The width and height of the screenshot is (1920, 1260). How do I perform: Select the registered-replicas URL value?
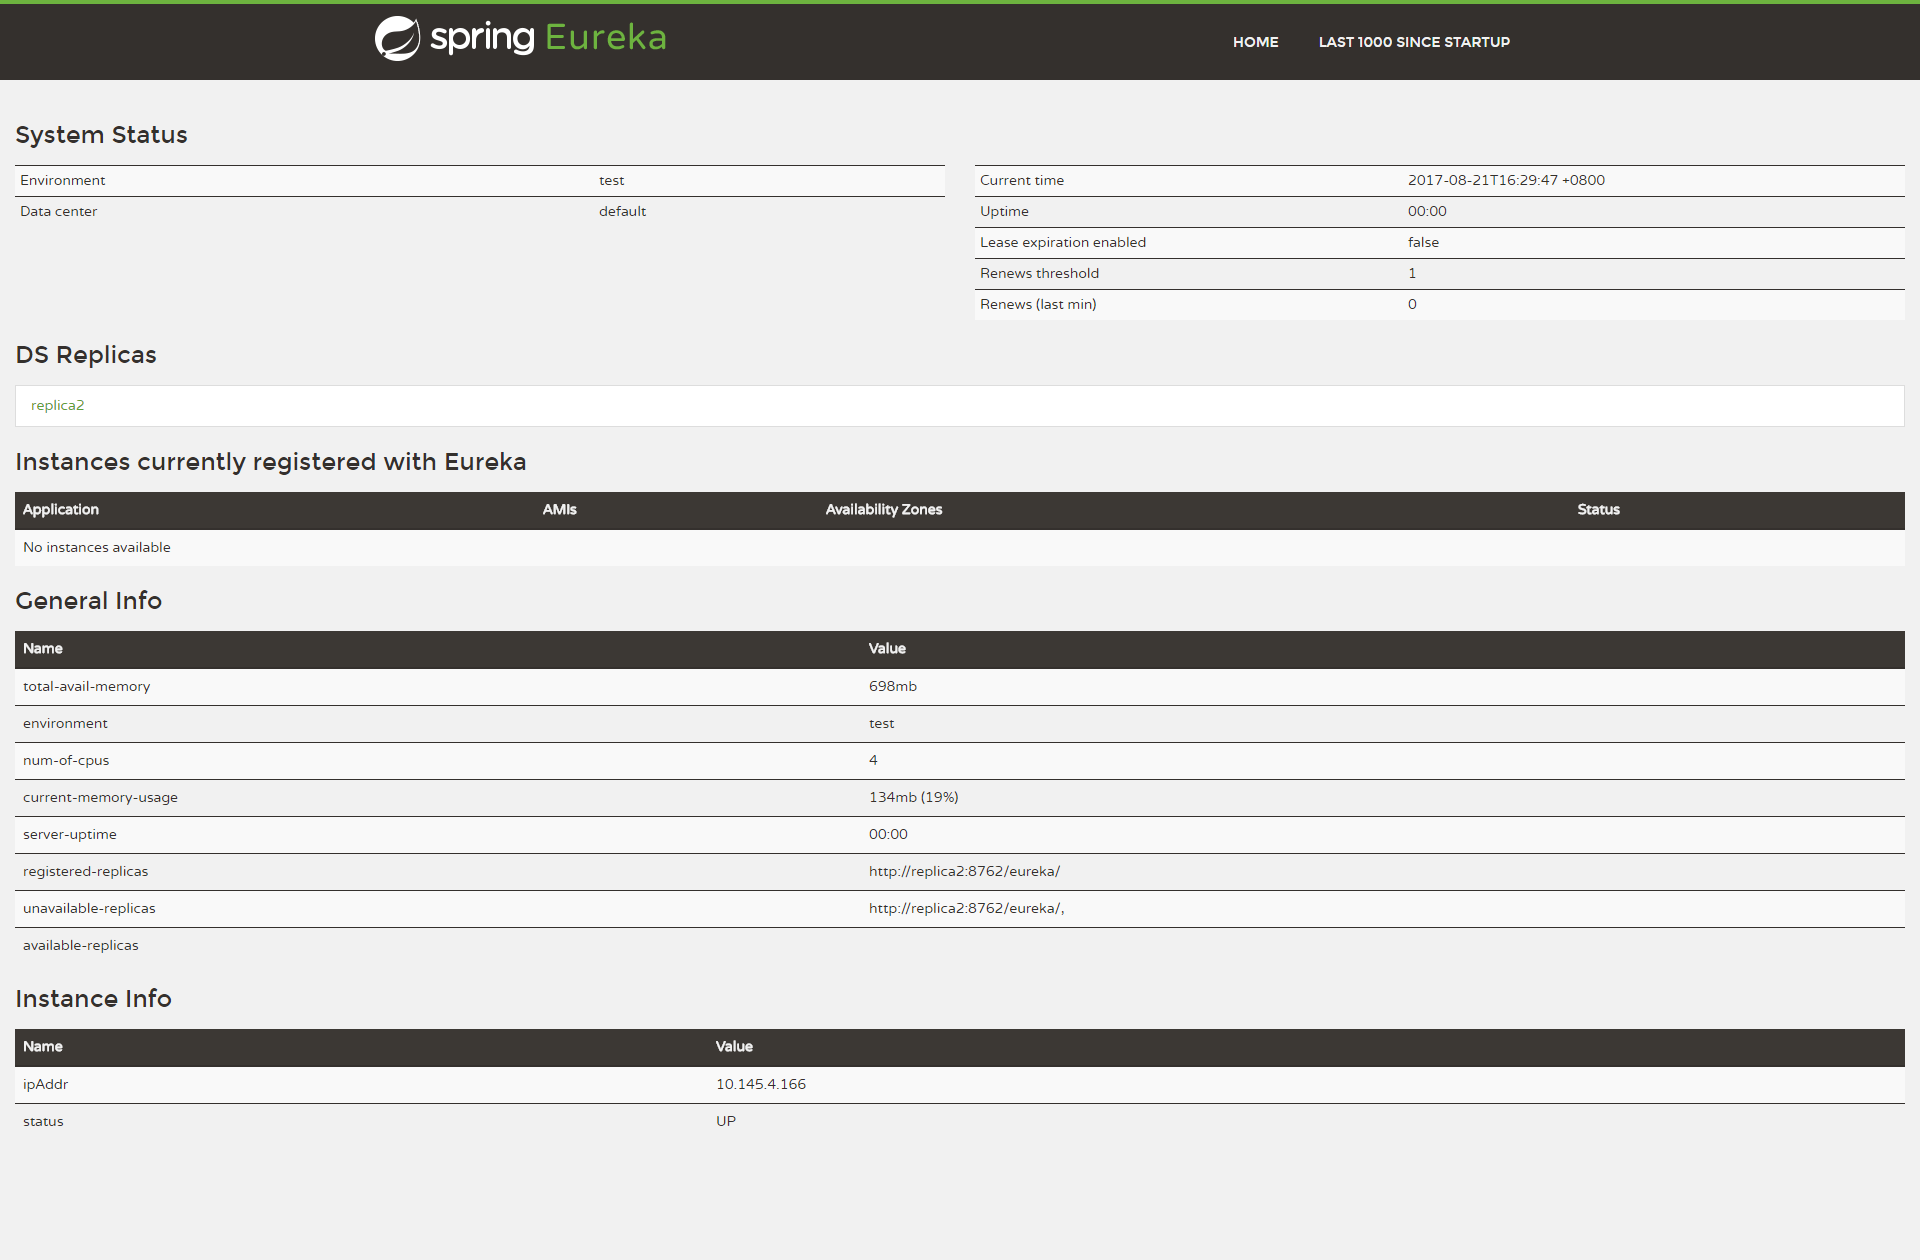(964, 872)
